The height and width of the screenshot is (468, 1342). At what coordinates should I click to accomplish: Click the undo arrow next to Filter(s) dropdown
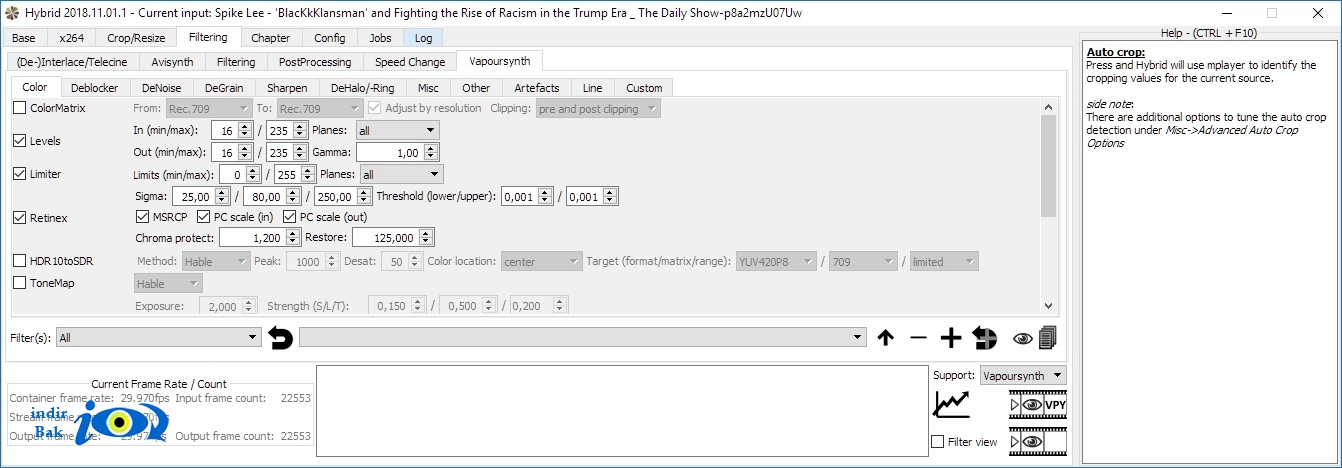tap(281, 338)
